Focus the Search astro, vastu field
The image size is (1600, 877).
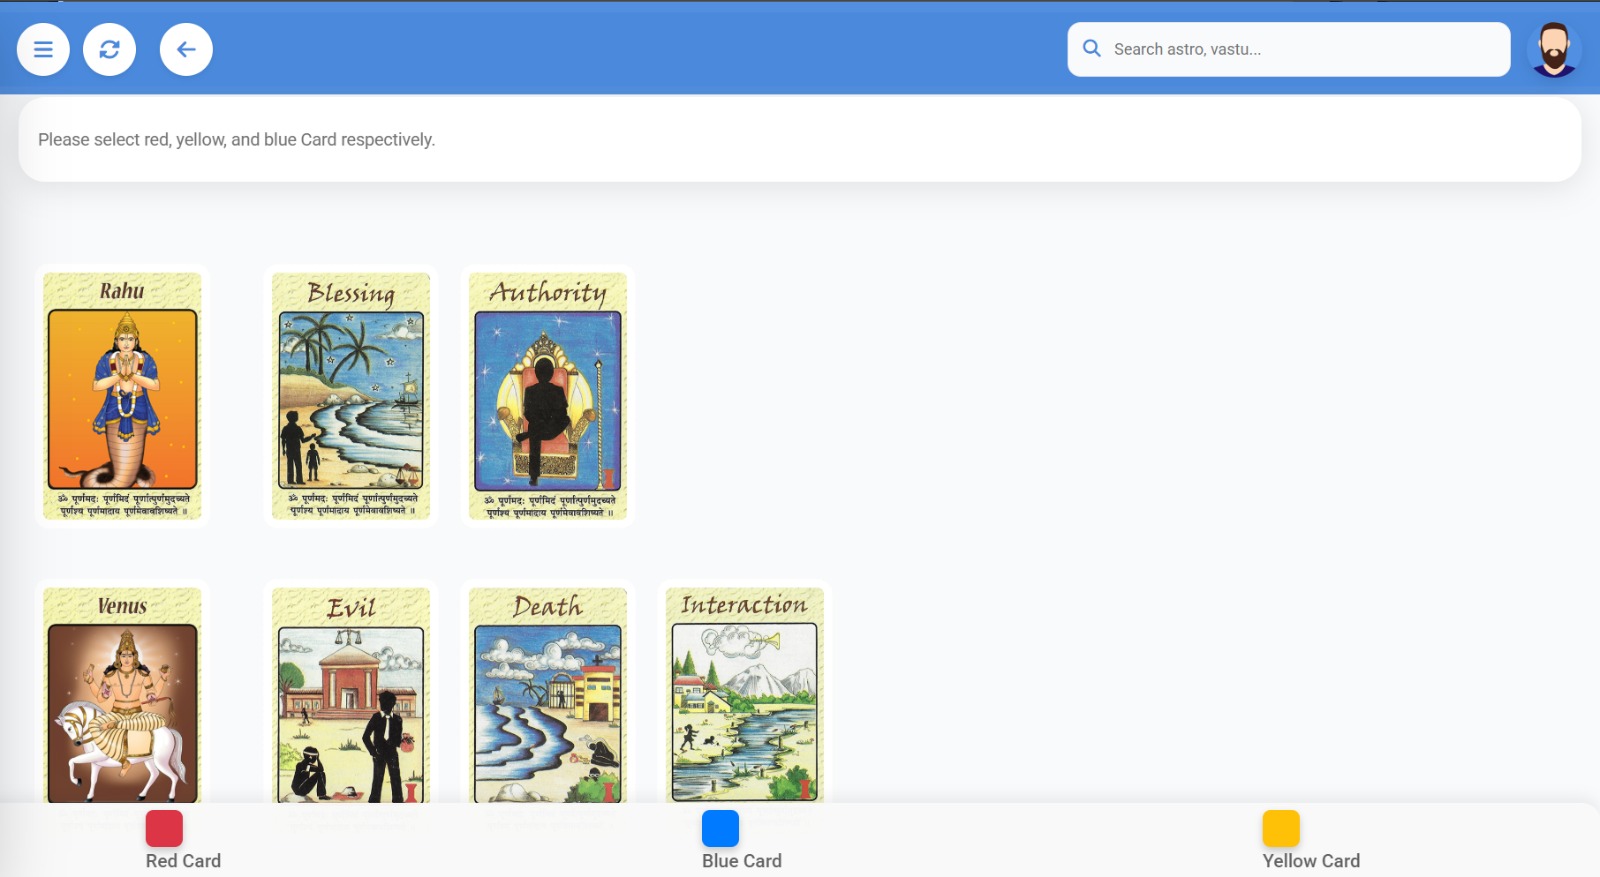click(x=1288, y=49)
